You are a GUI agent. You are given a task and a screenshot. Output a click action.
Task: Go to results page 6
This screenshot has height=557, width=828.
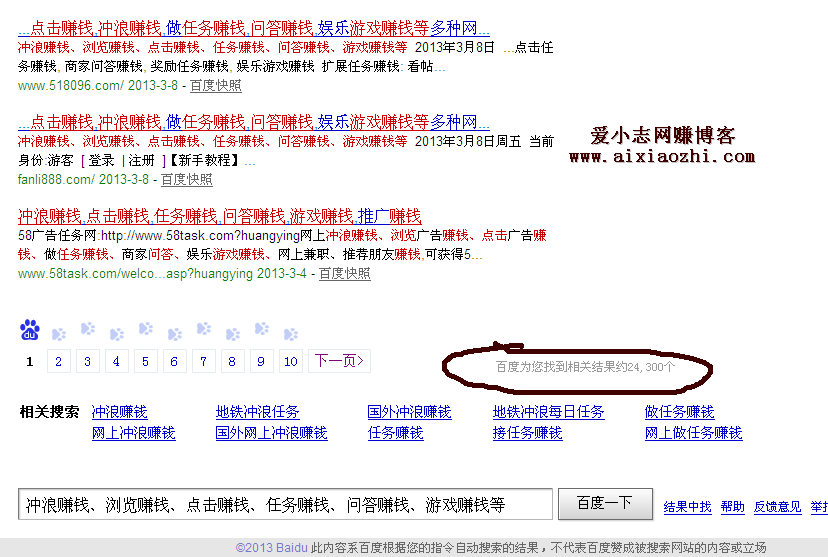coord(175,362)
